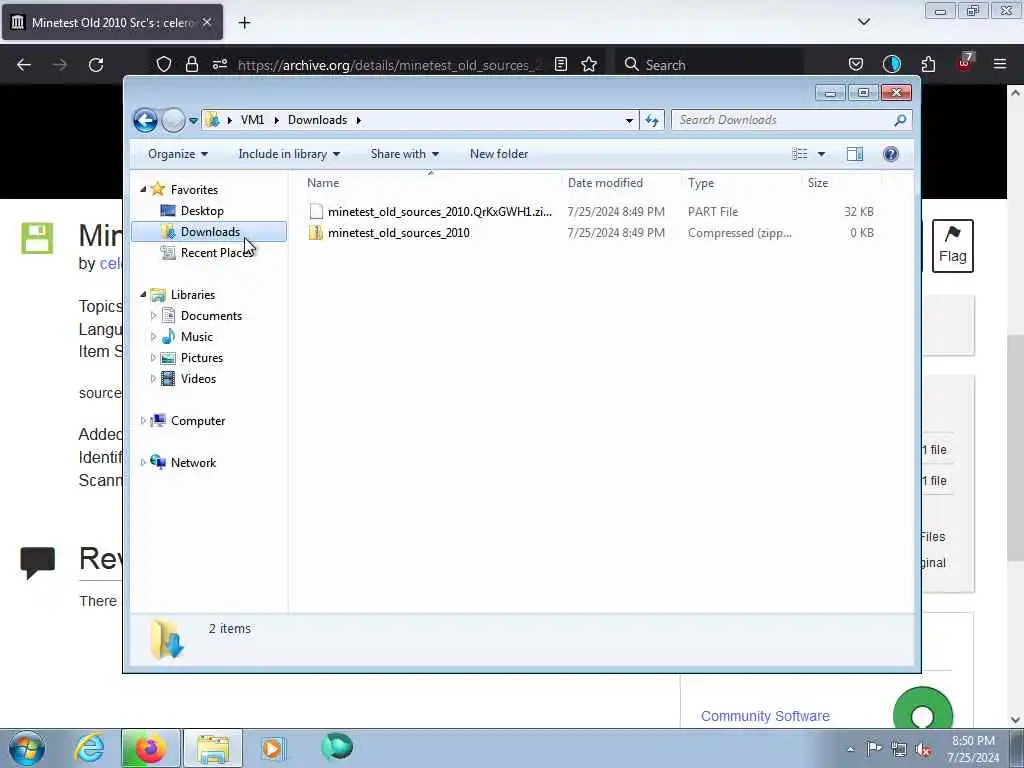Open Explorer help icon

[891, 154]
